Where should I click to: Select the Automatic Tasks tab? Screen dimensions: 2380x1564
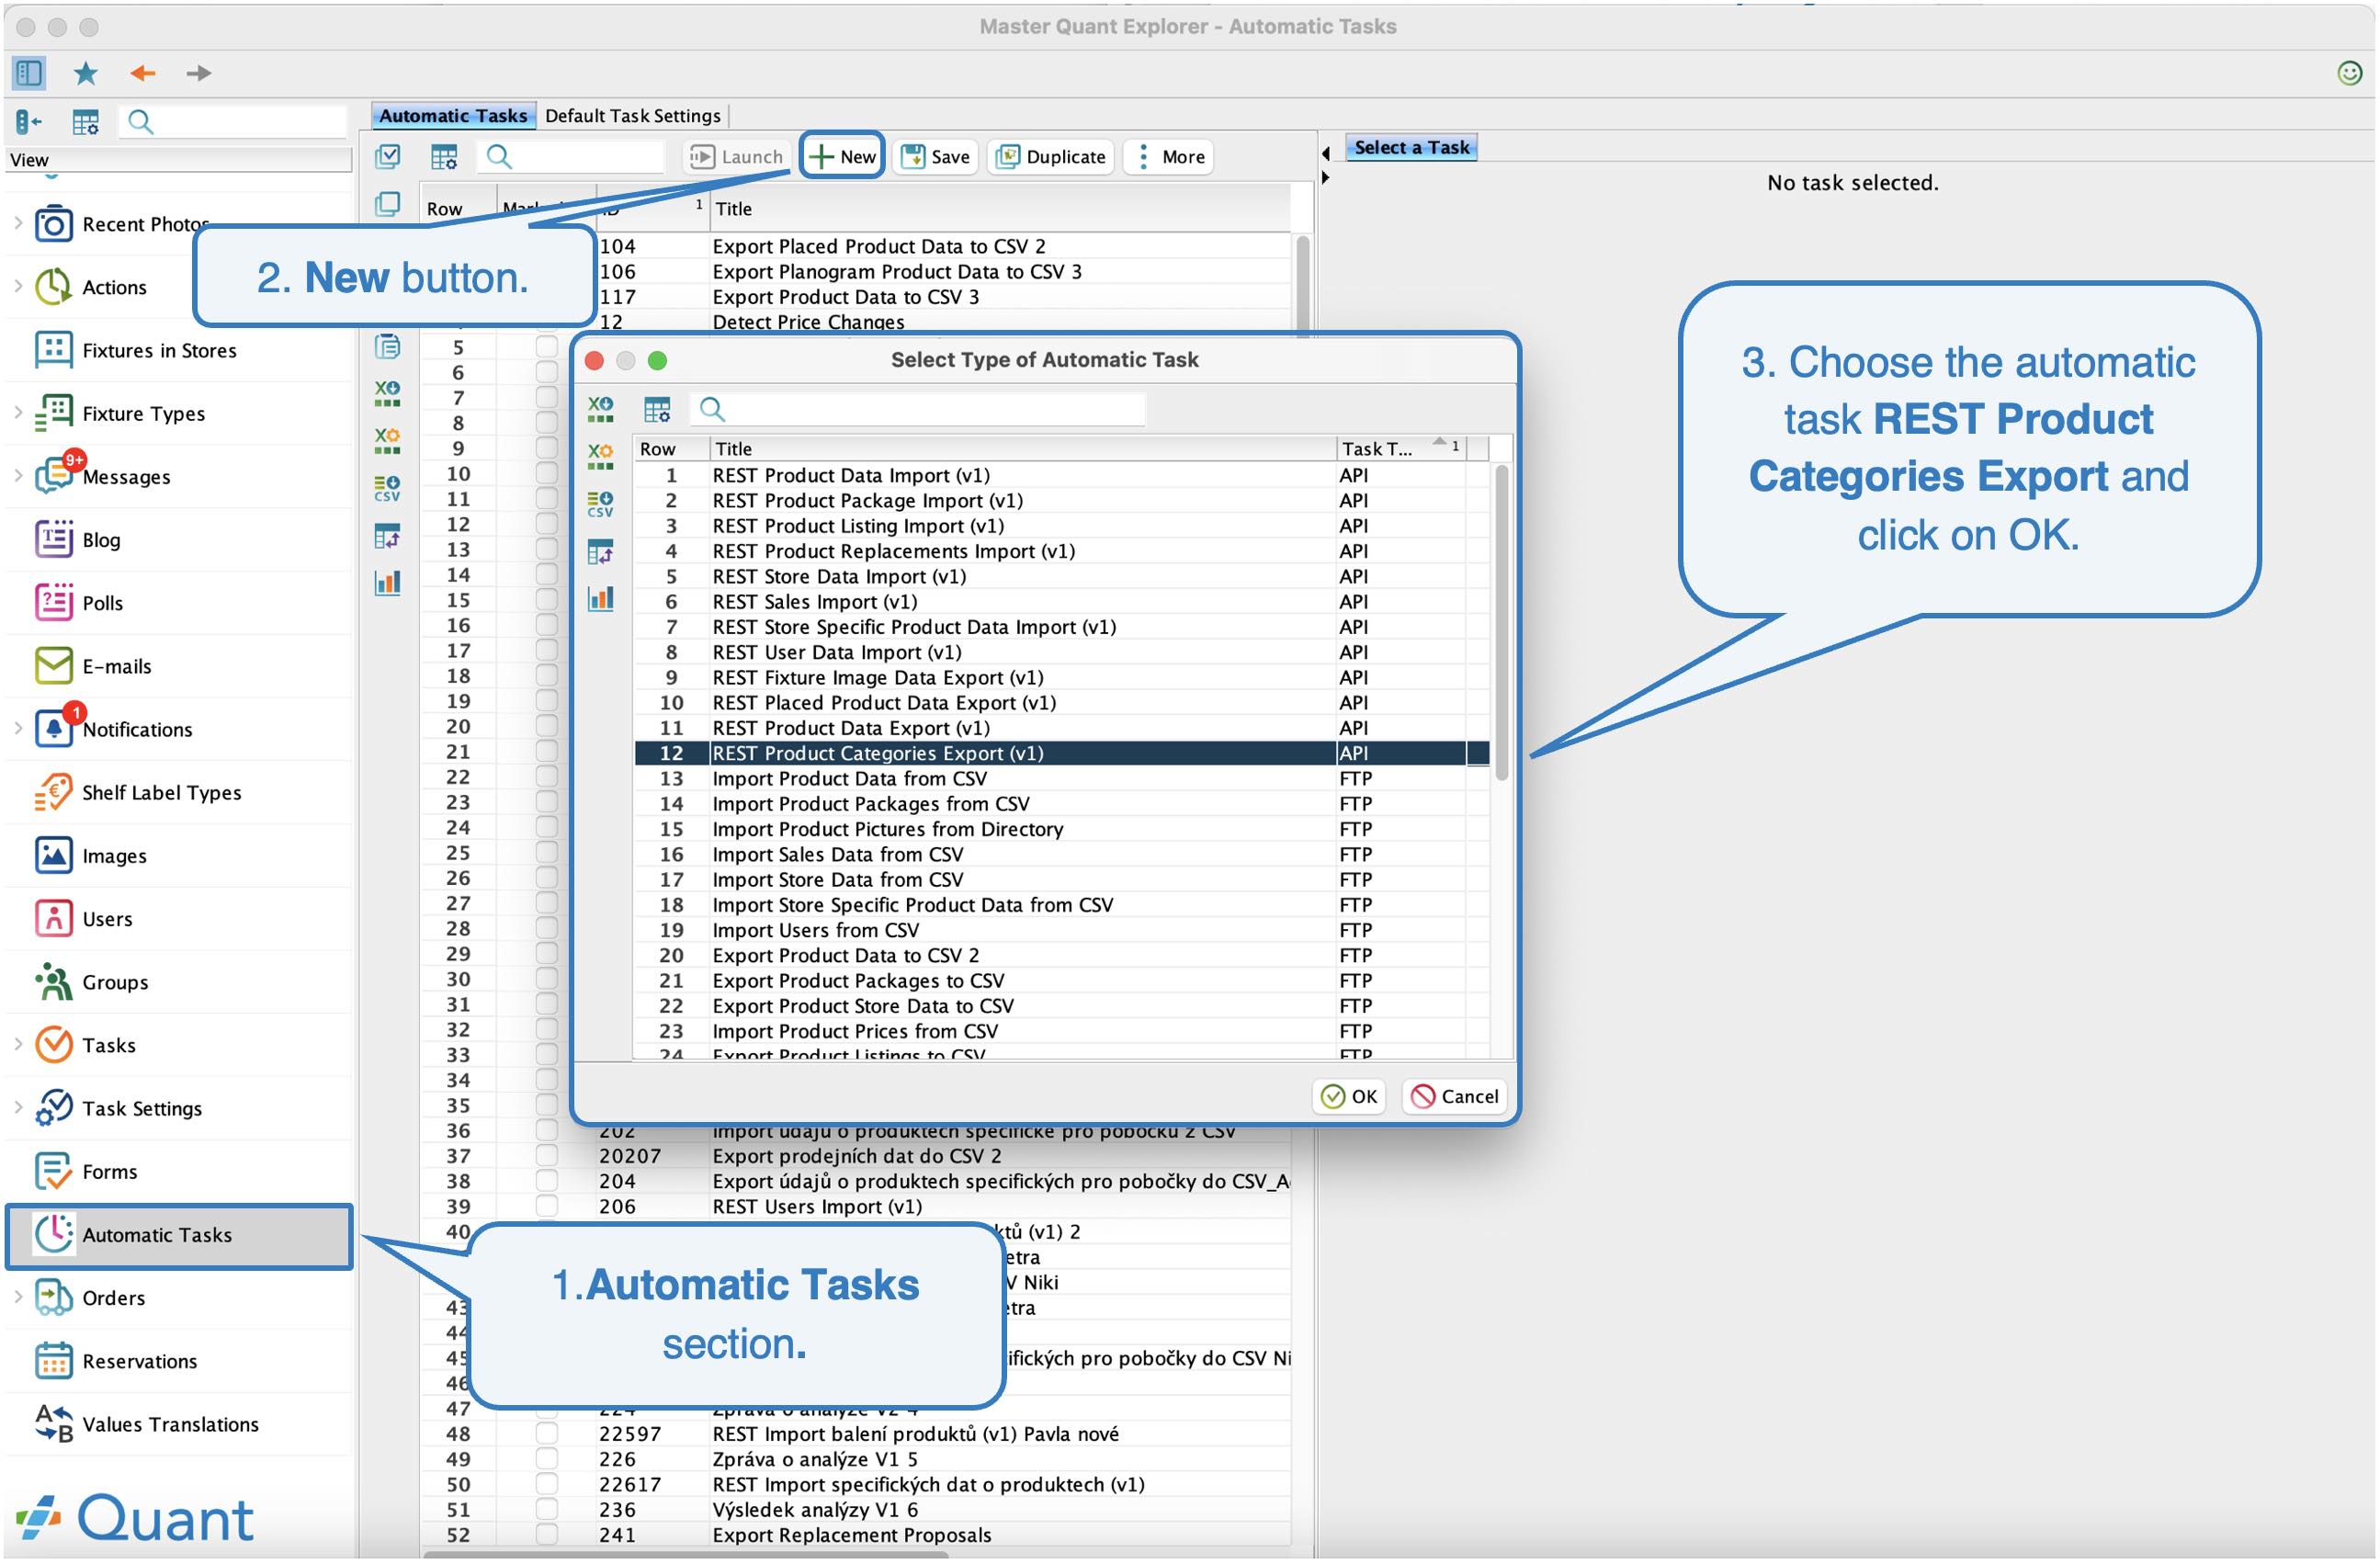point(453,116)
